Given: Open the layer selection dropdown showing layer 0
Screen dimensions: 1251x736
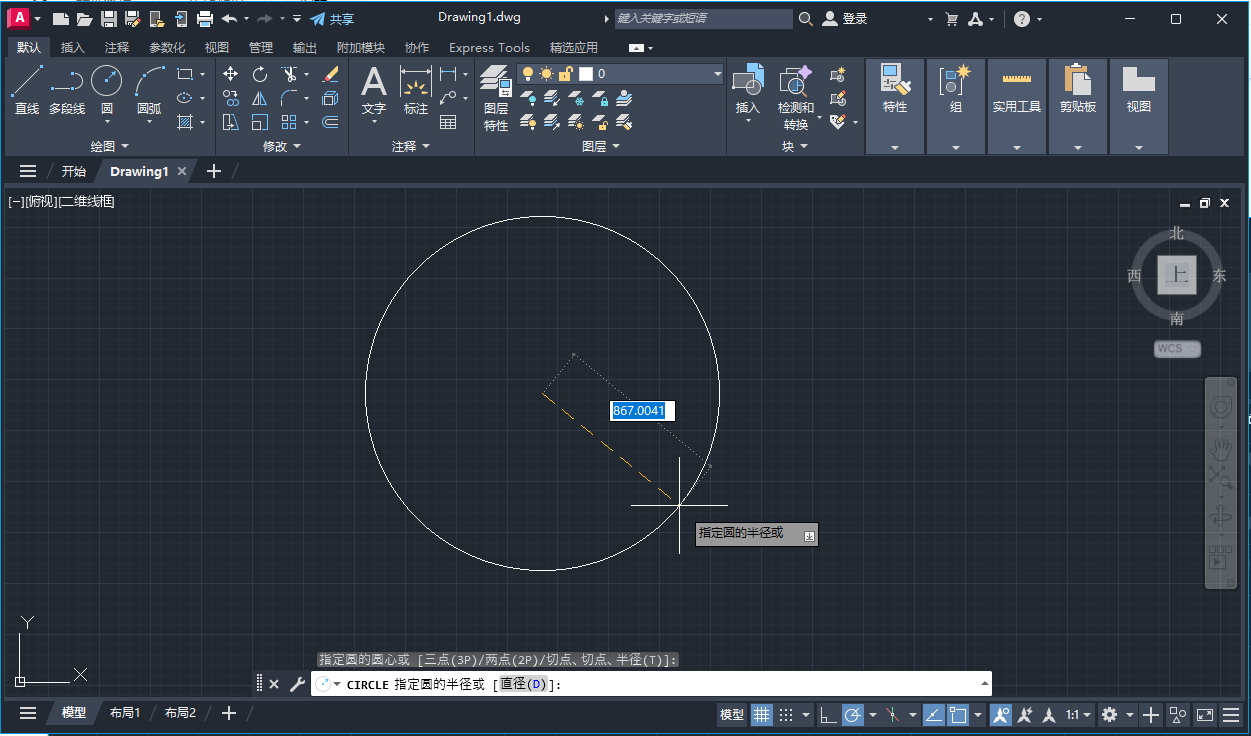Looking at the screenshot, I should coord(716,73).
